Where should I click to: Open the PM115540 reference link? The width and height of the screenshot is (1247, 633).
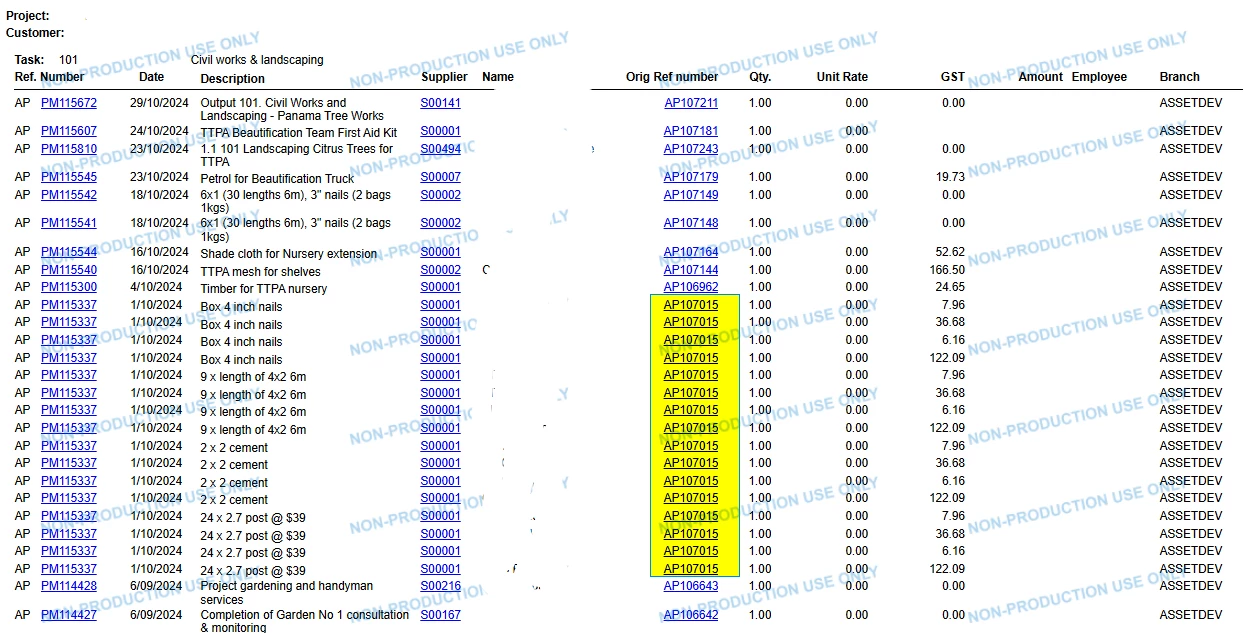pos(69,270)
